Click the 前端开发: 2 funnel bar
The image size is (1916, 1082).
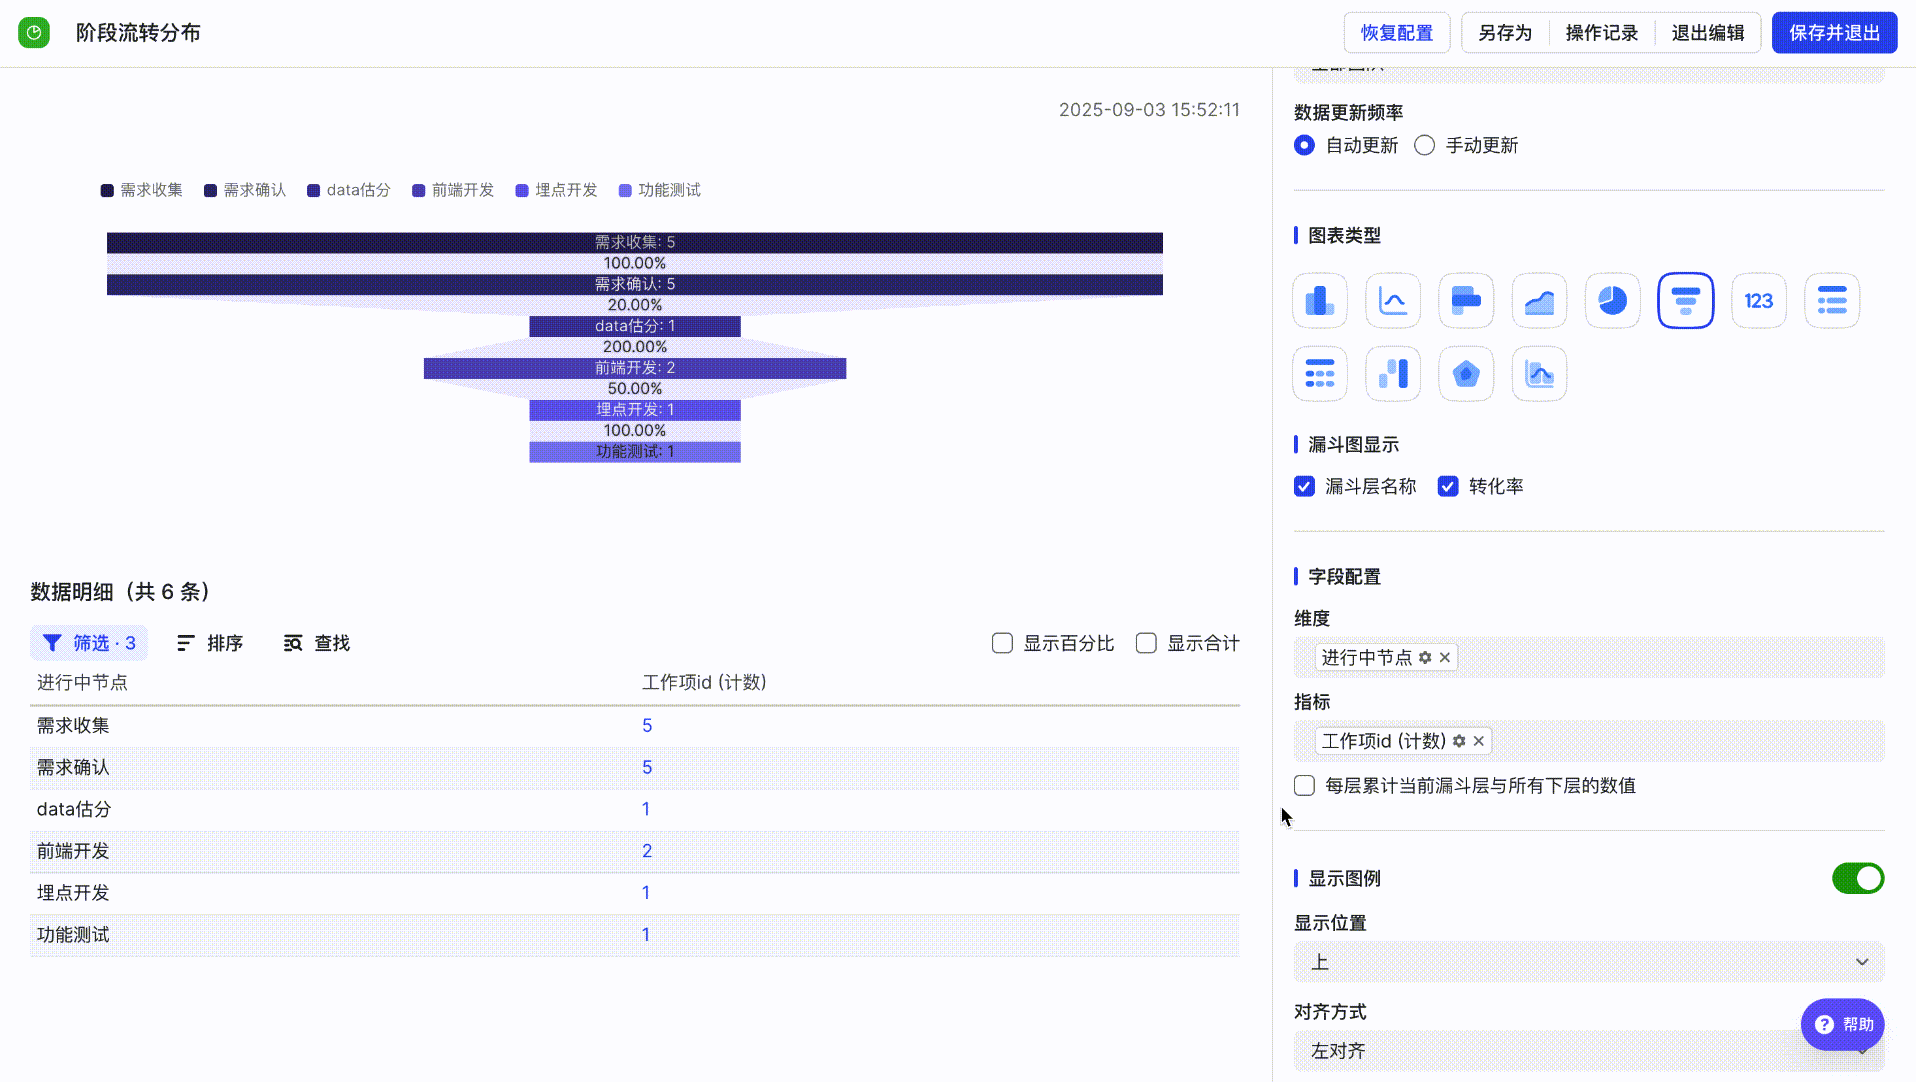[x=635, y=368]
